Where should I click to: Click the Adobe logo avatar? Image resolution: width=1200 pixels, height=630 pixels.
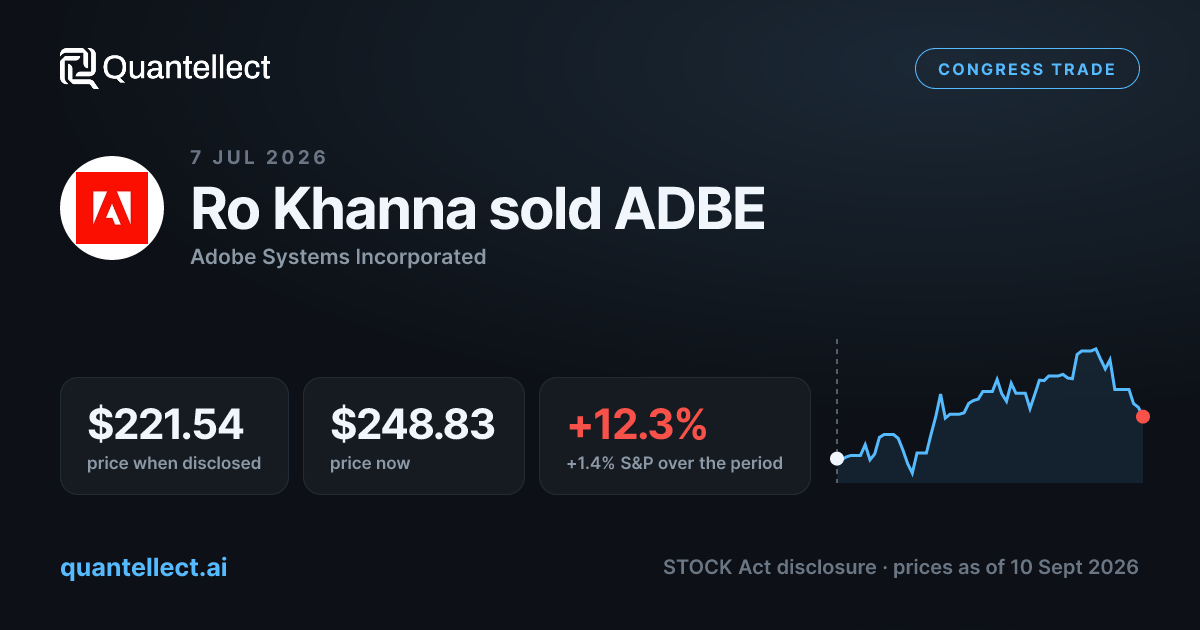click(112, 208)
